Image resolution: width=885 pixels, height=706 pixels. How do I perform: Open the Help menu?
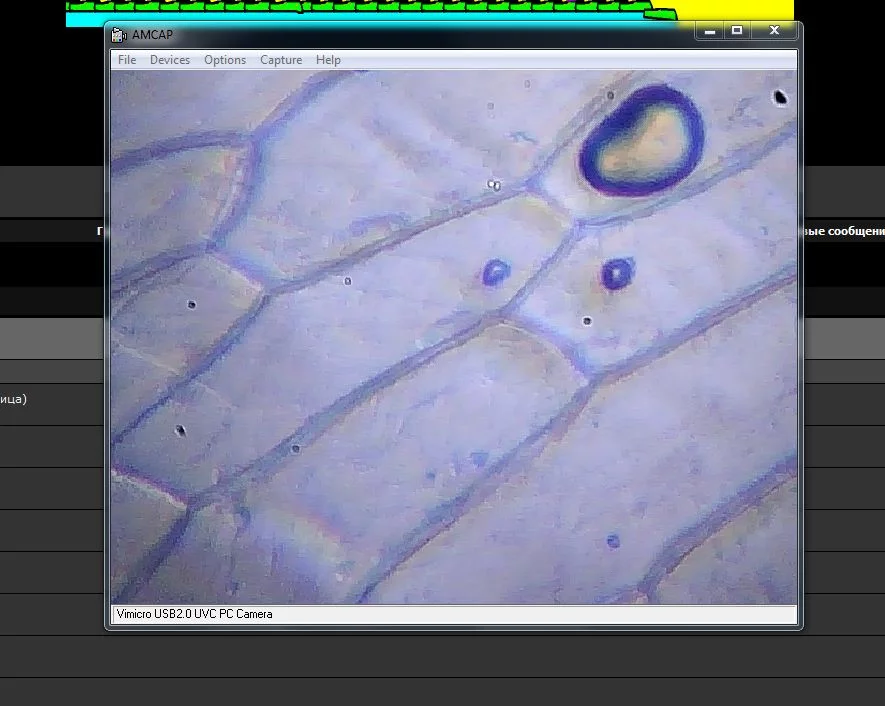pos(328,60)
